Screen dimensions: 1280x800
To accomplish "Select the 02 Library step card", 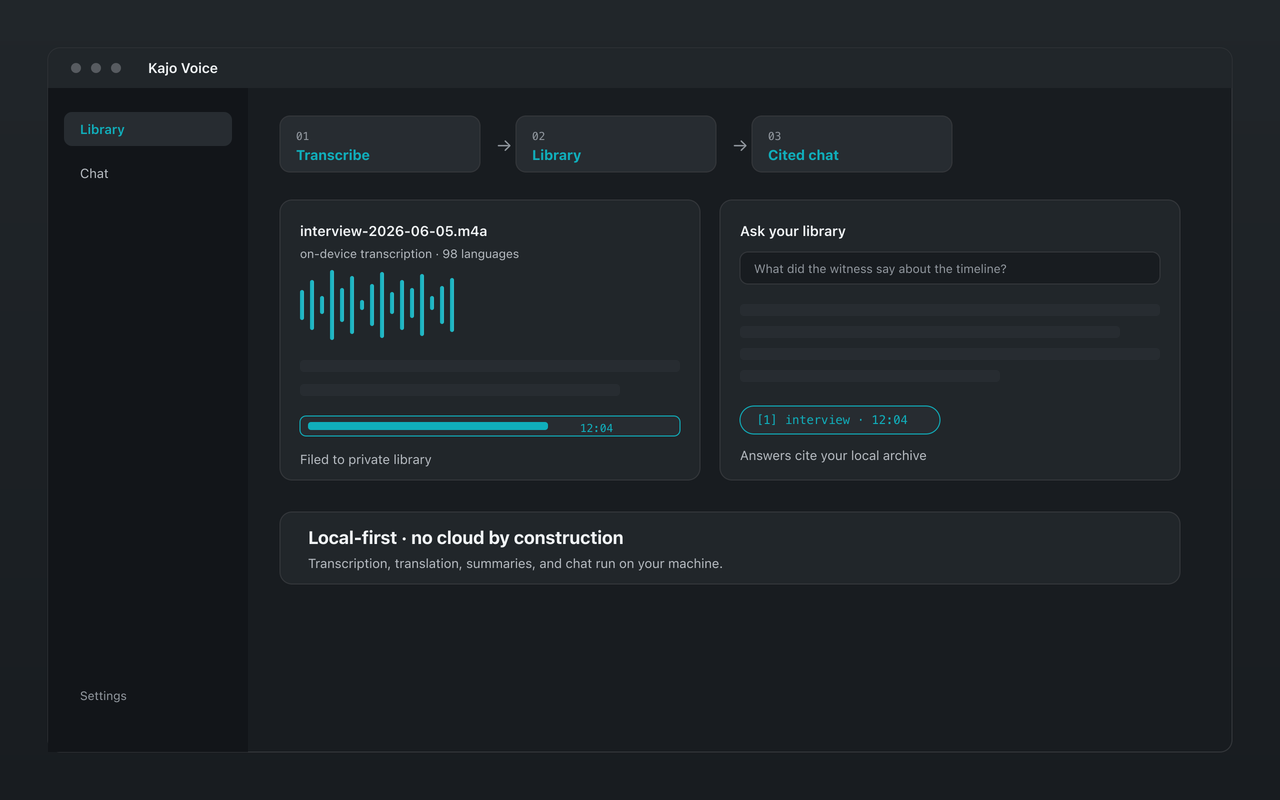I will pos(616,144).
